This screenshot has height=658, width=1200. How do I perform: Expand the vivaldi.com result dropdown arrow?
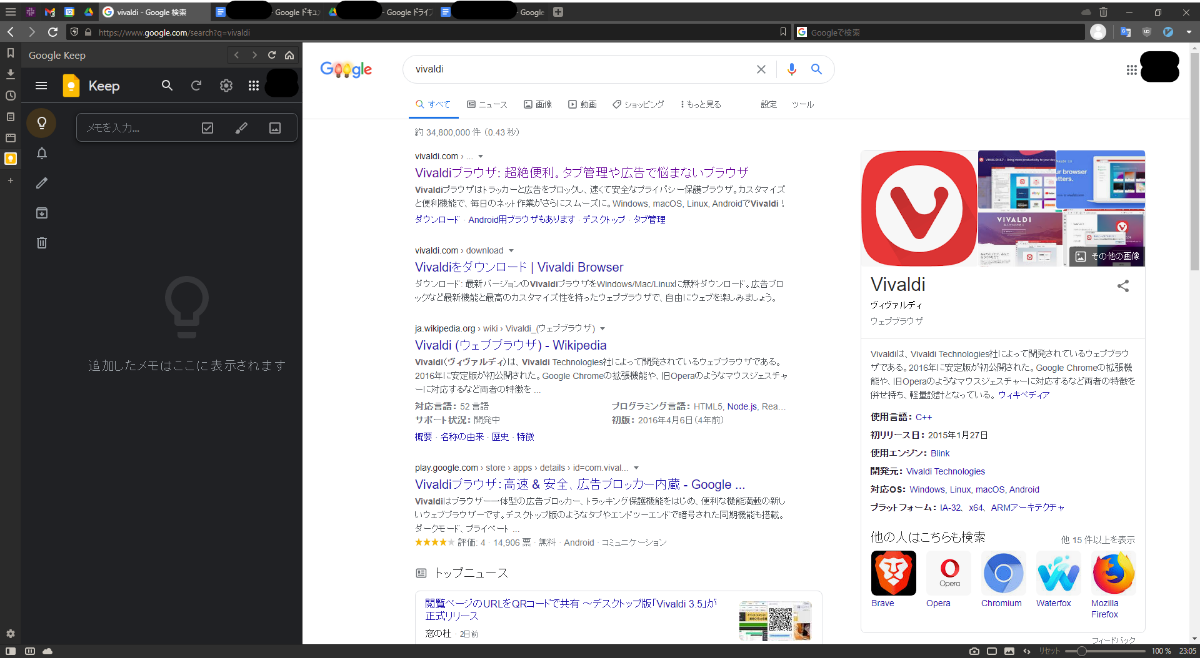pos(481,156)
